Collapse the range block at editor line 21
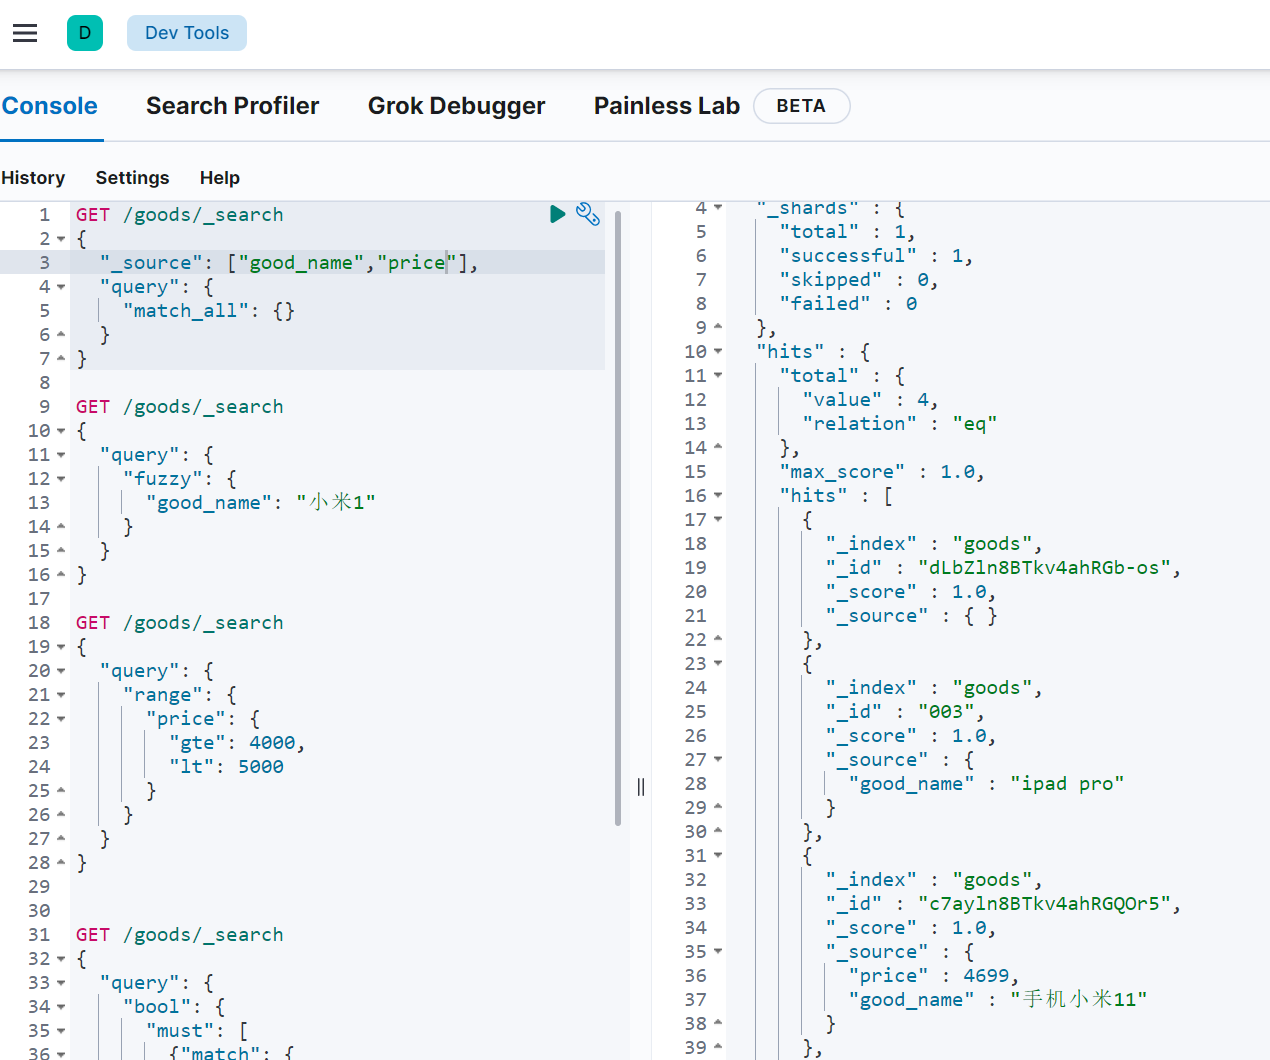Screen dimensions: 1270x1060 (x=61, y=695)
